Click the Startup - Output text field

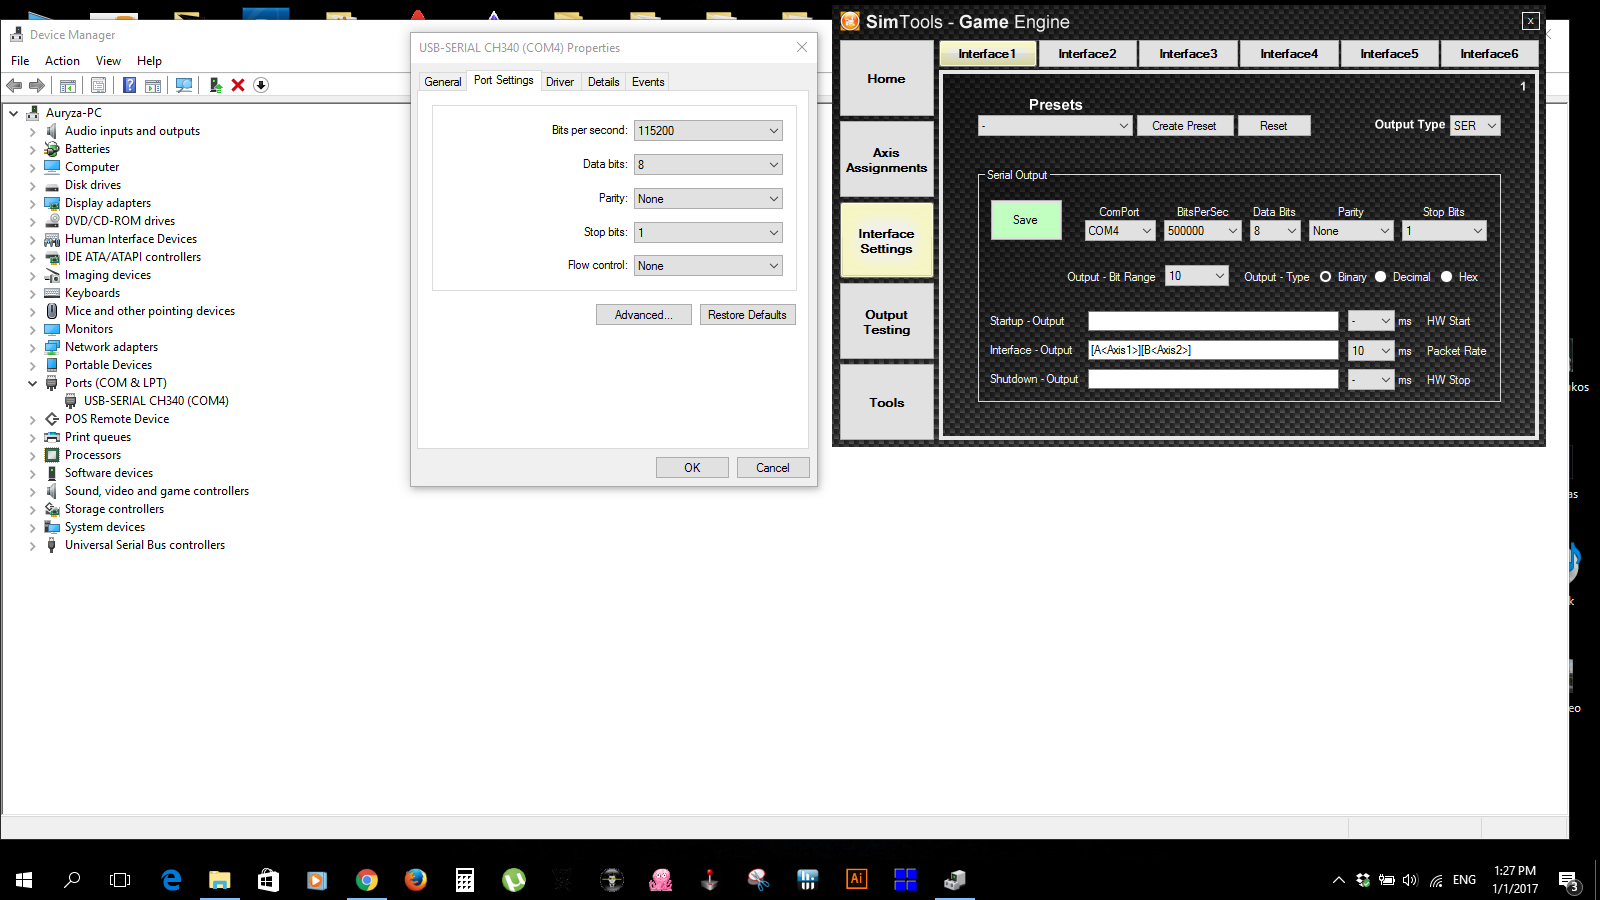pos(1213,321)
